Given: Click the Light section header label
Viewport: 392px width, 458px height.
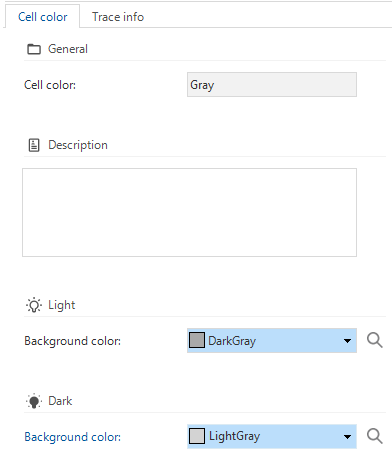Looking at the screenshot, I should 62,305.
